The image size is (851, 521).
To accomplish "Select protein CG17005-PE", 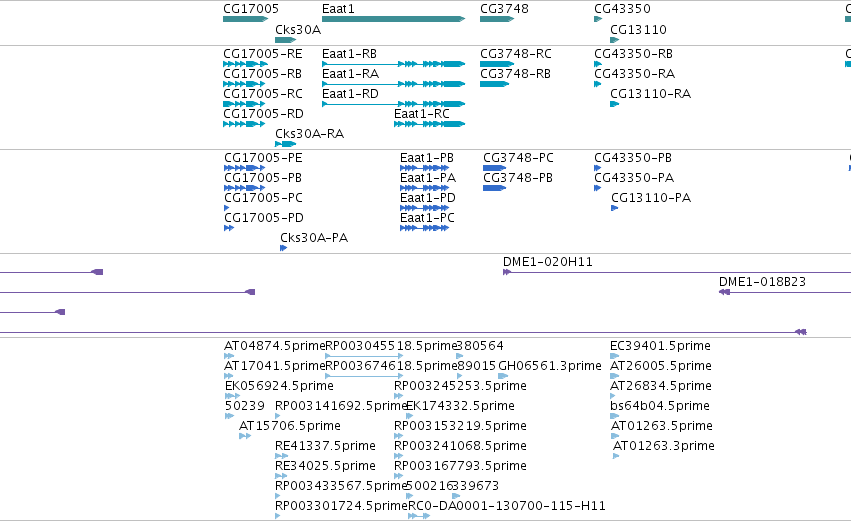I will 244,168.
